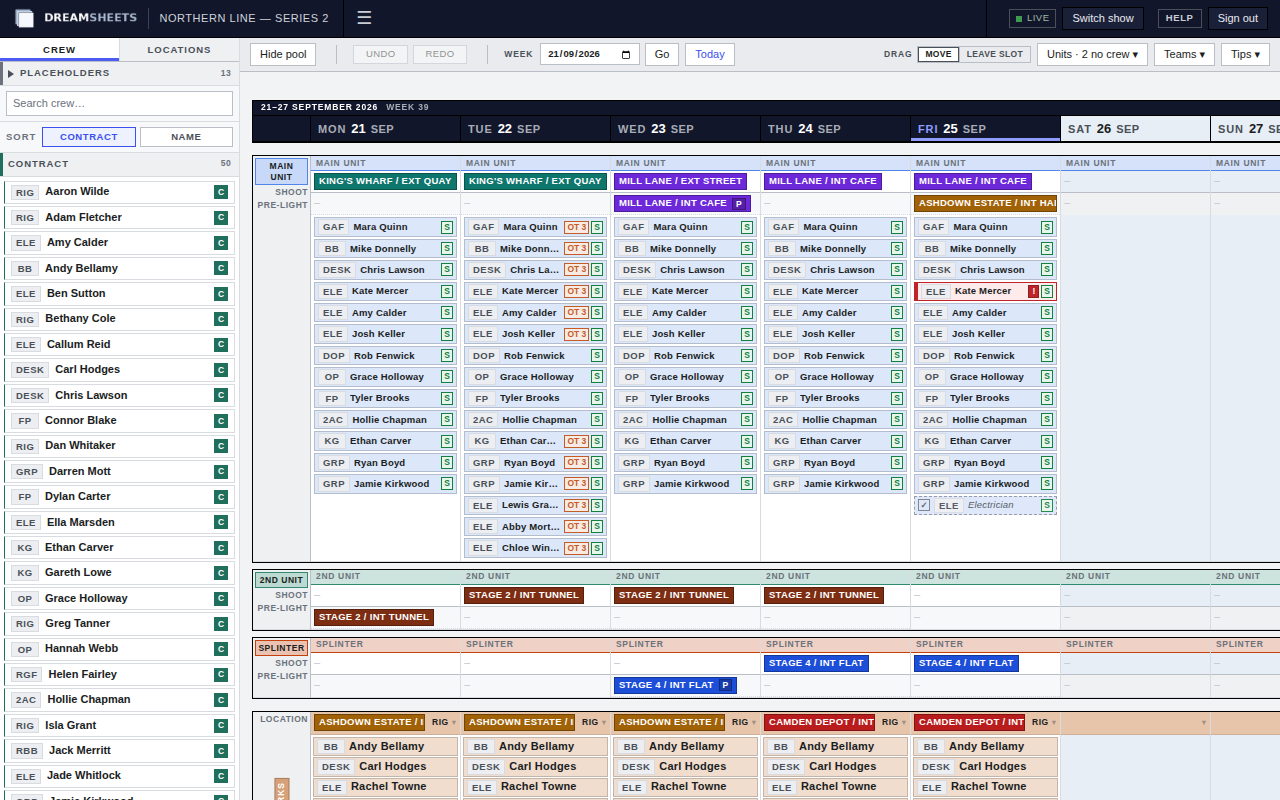Open the calendar picker icon in the week date field

[x=627, y=55]
